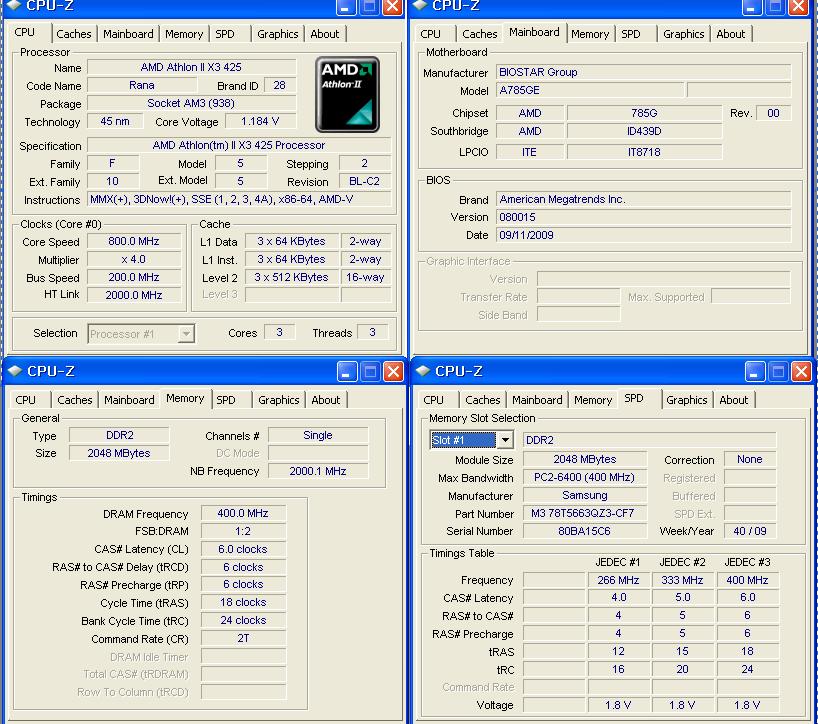Click the part number M3 78T5663QZ3-CF7
Screen dimensions: 818x724
tap(585, 513)
